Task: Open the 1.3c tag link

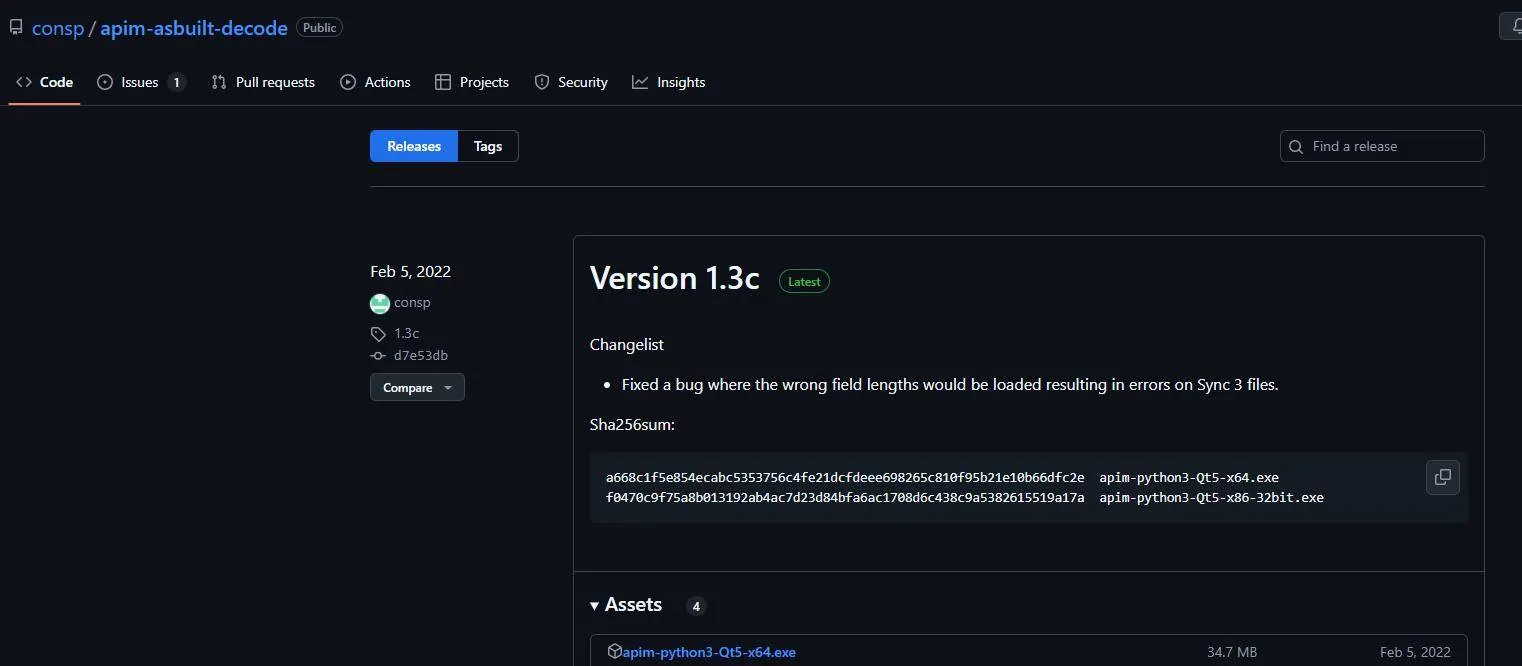Action: pyautogui.click(x=406, y=333)
